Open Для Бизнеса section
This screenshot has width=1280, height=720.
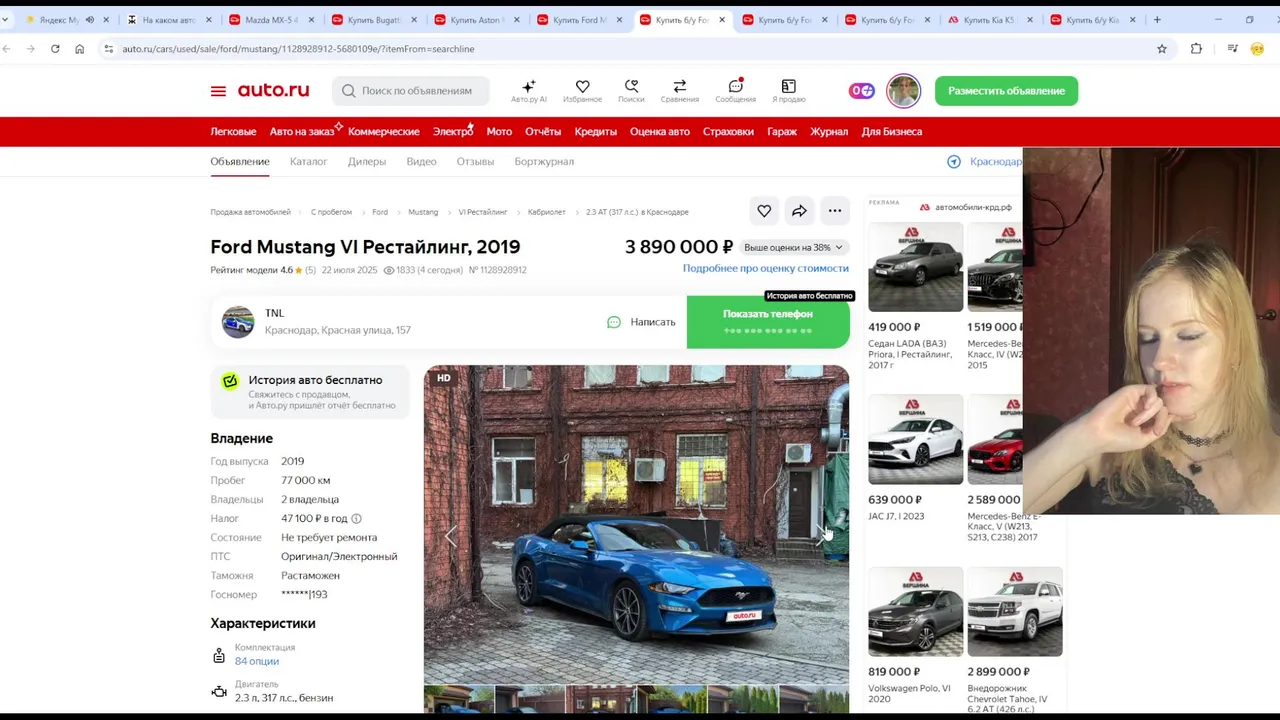click(892, 132)
